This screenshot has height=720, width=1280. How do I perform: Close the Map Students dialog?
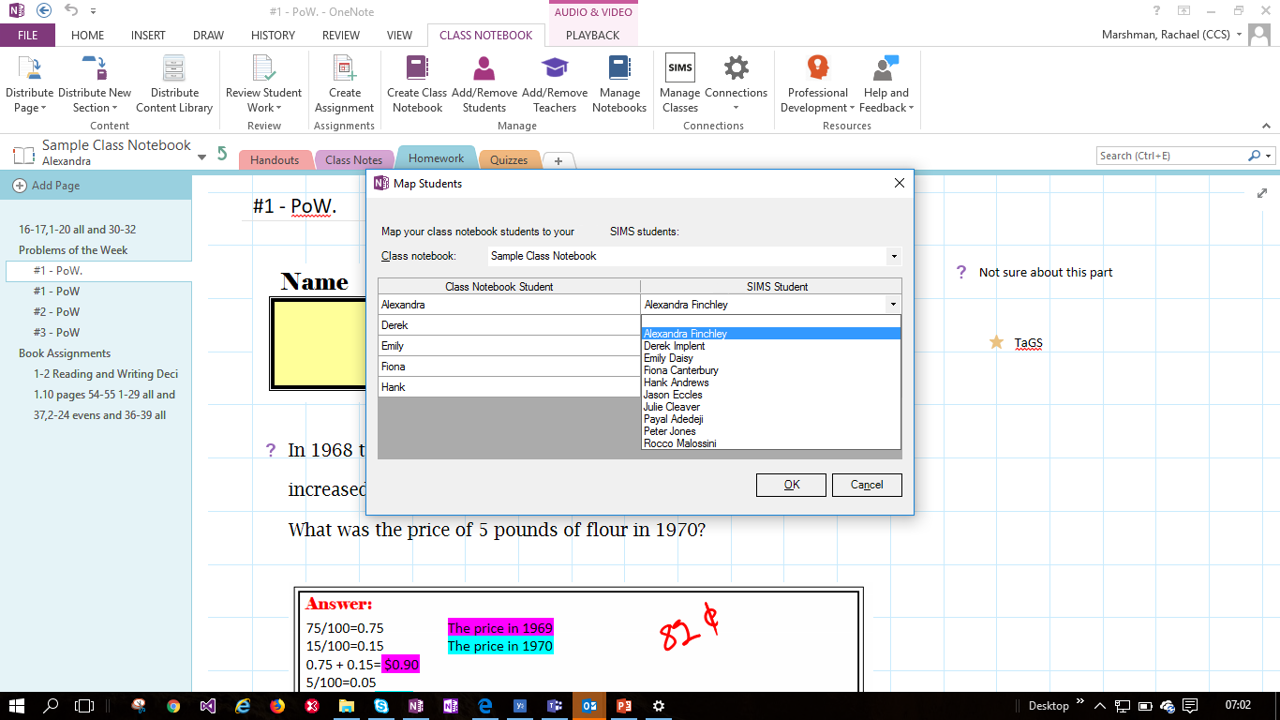(899, 183)
